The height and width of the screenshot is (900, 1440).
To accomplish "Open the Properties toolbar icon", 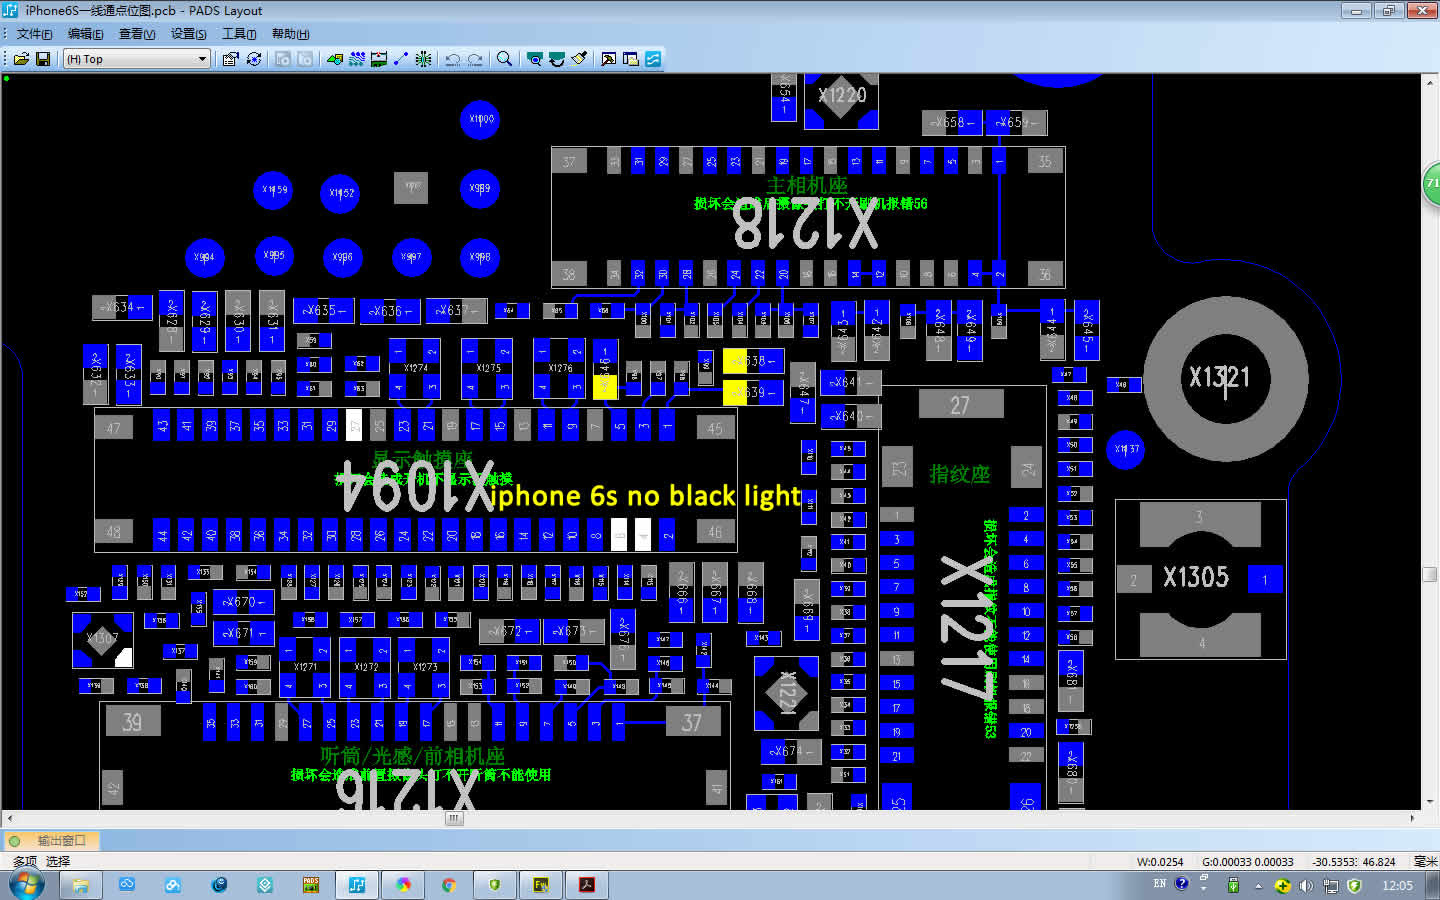I will point(231,59).
